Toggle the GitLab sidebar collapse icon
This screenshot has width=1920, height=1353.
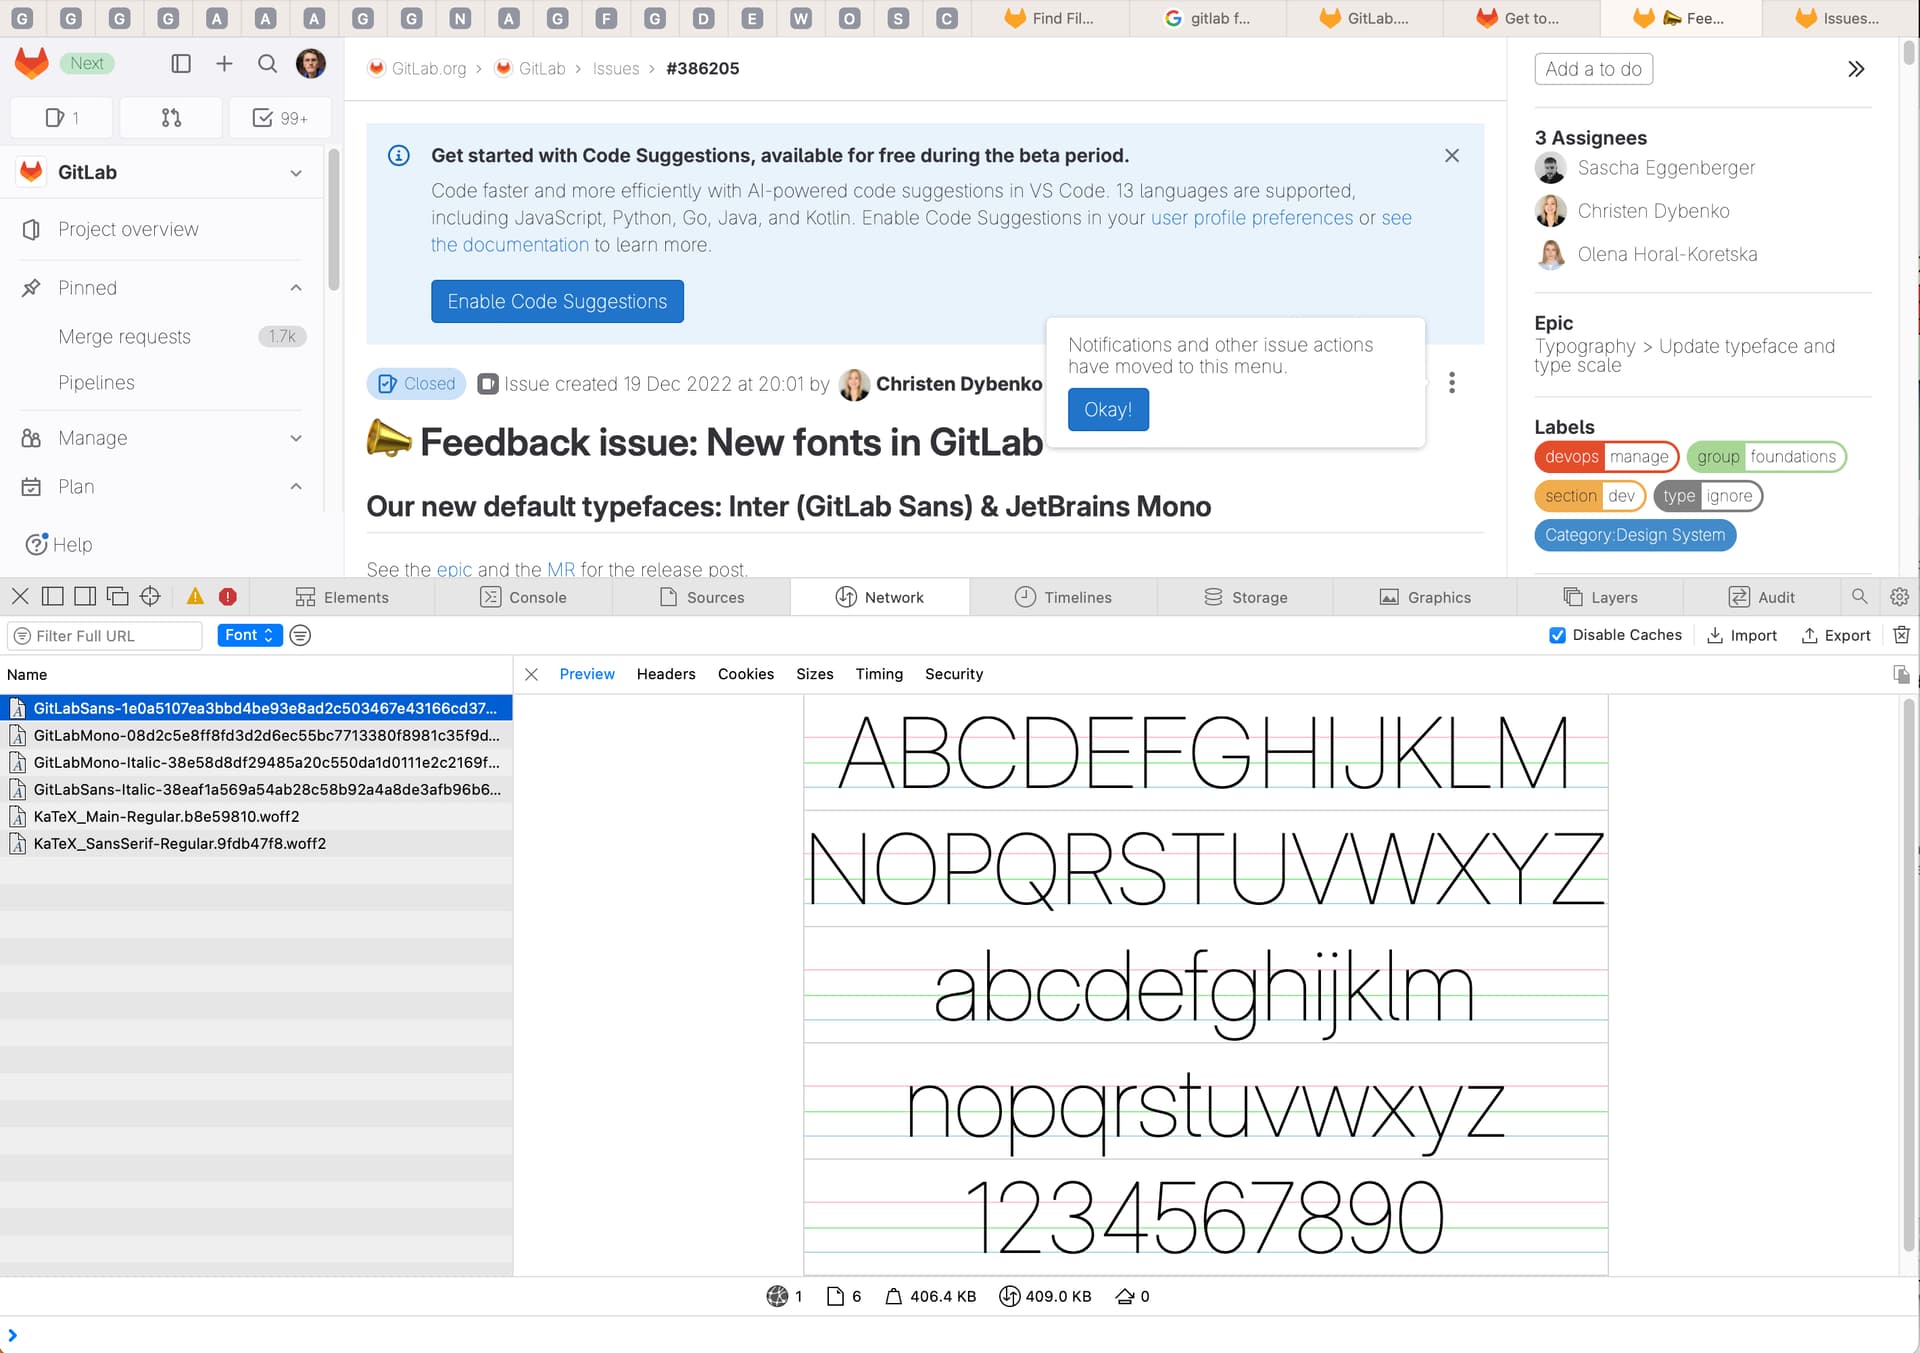coord(181,64)
